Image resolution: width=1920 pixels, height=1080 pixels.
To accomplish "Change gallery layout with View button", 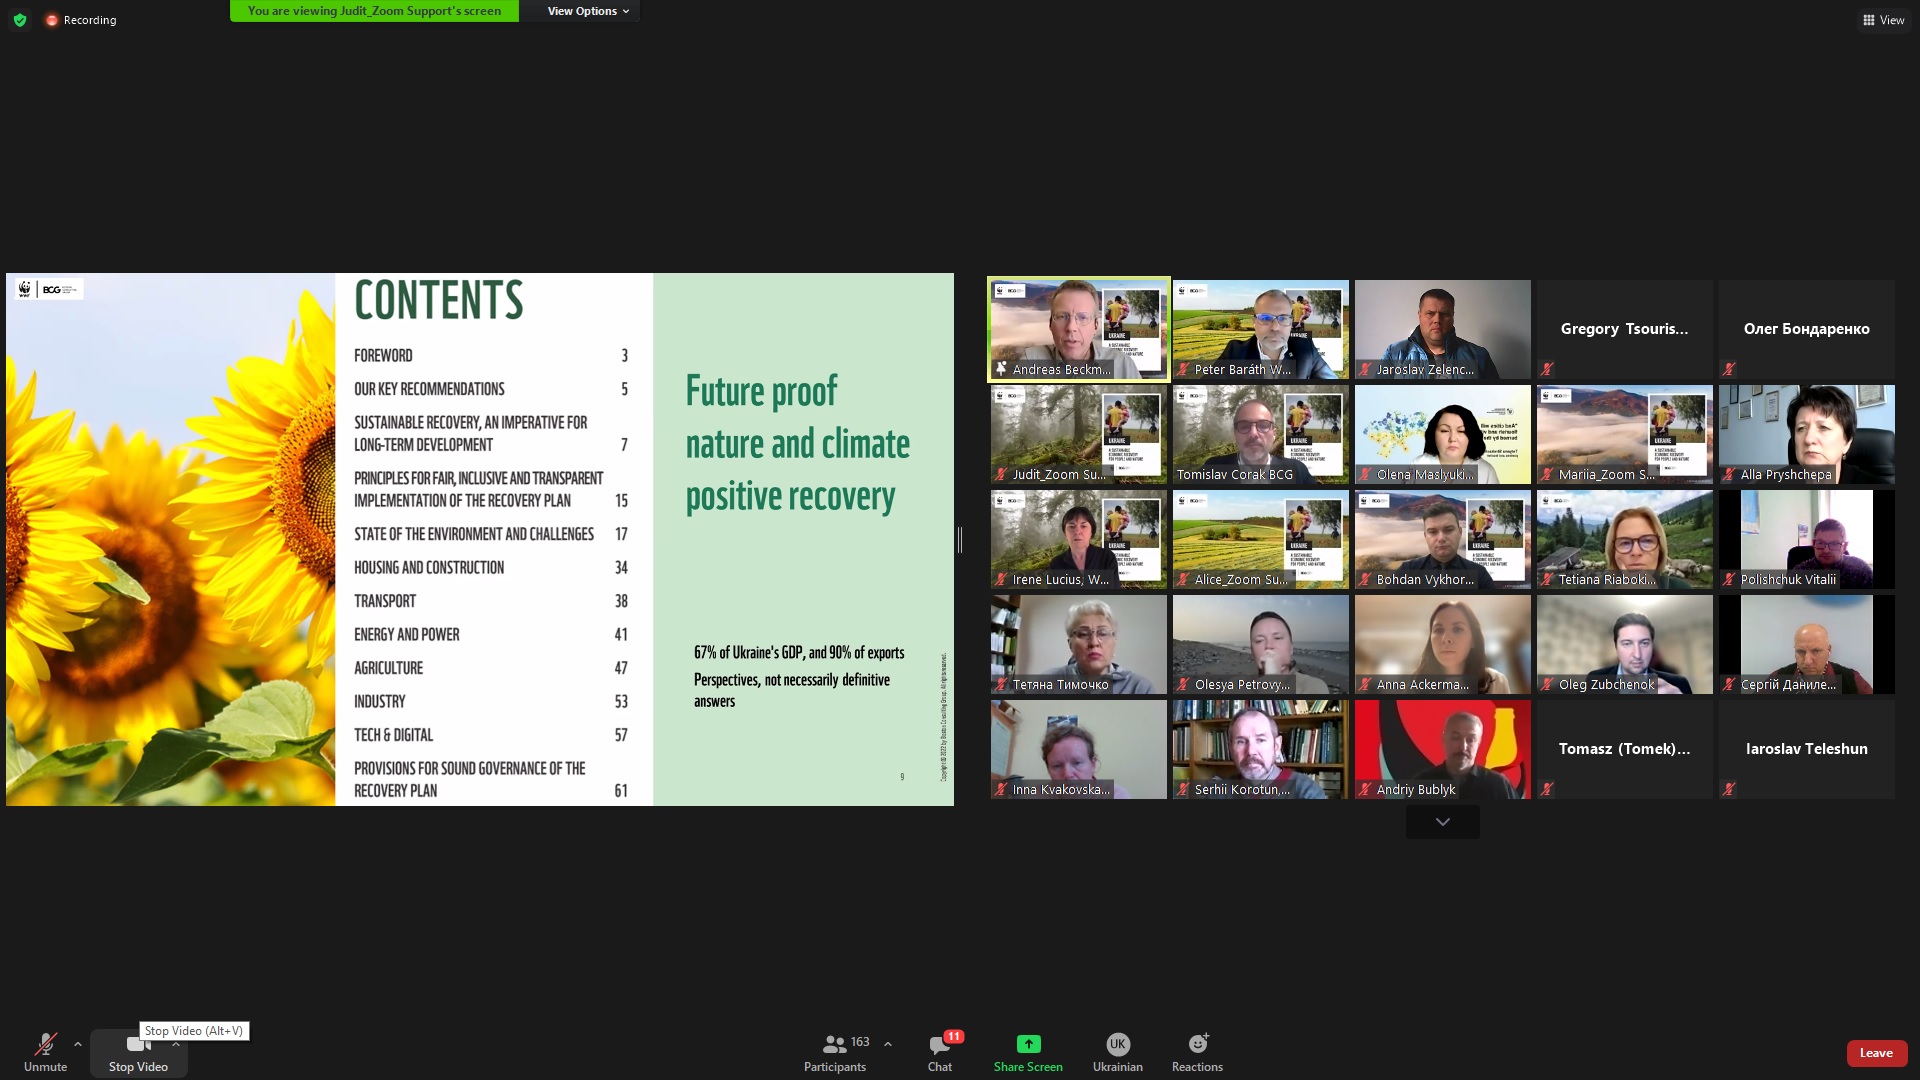I will click(x=1883, y=20).
